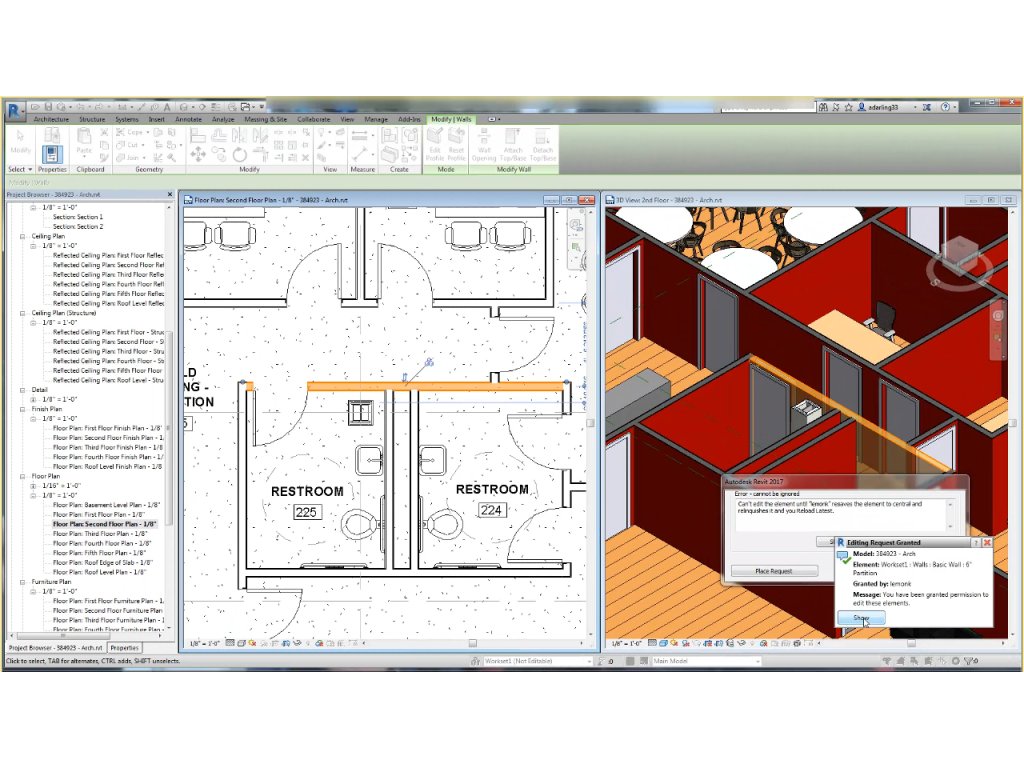Click the filter icon in status bar
Image resolution: width=1024 pixels, height=768 pixels.
point(969,661)
